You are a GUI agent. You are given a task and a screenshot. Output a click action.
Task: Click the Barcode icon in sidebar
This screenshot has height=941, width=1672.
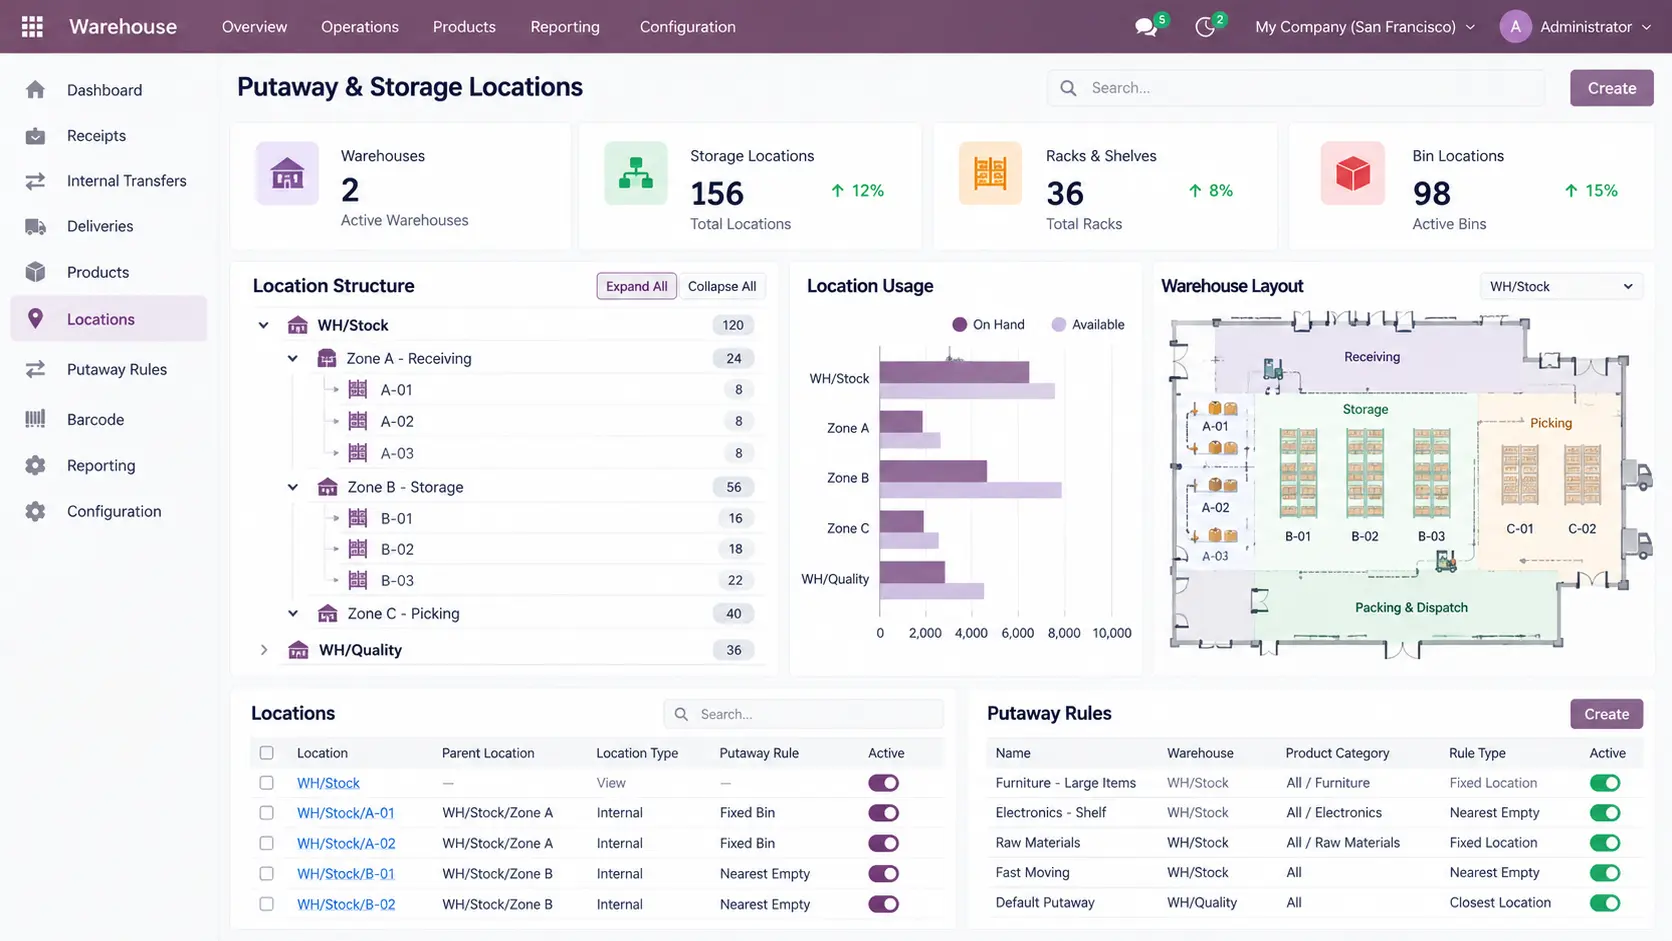(x=35, y=419)
